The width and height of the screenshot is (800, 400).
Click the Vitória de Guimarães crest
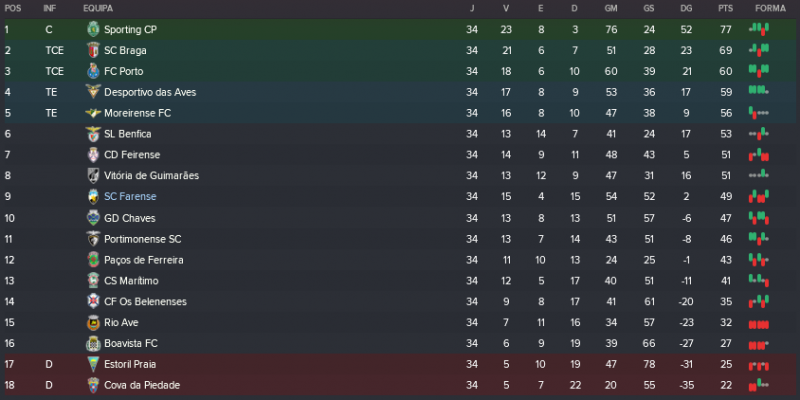(x=93, y=176)
